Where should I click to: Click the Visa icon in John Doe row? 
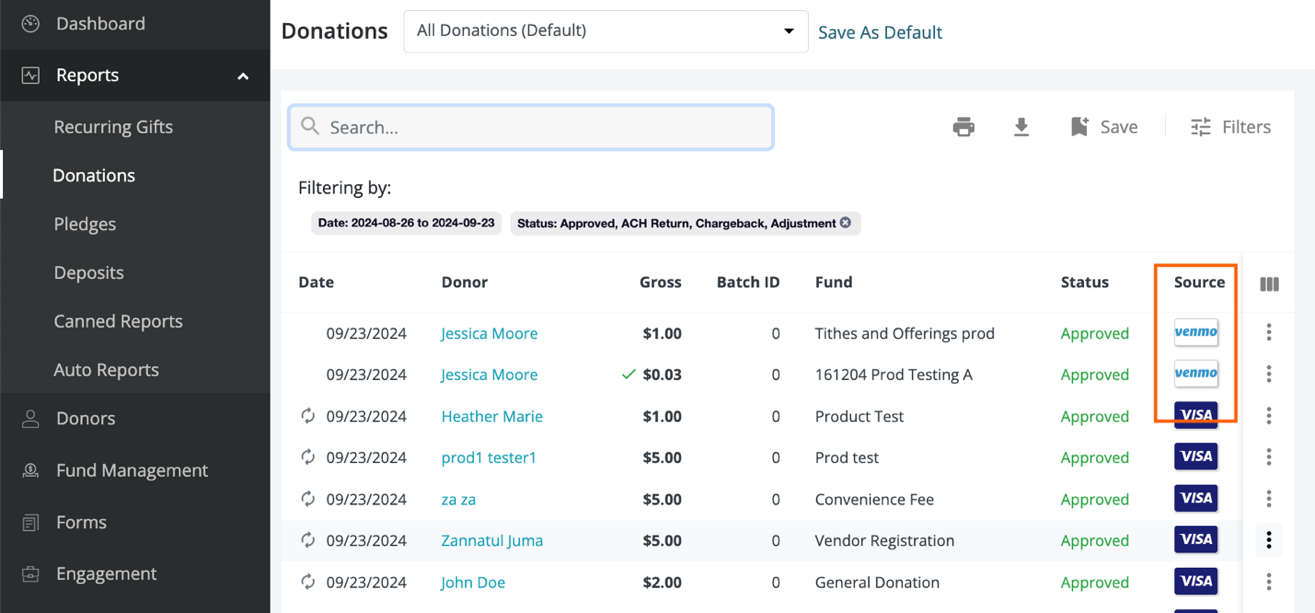click(x=1195, y=581)
